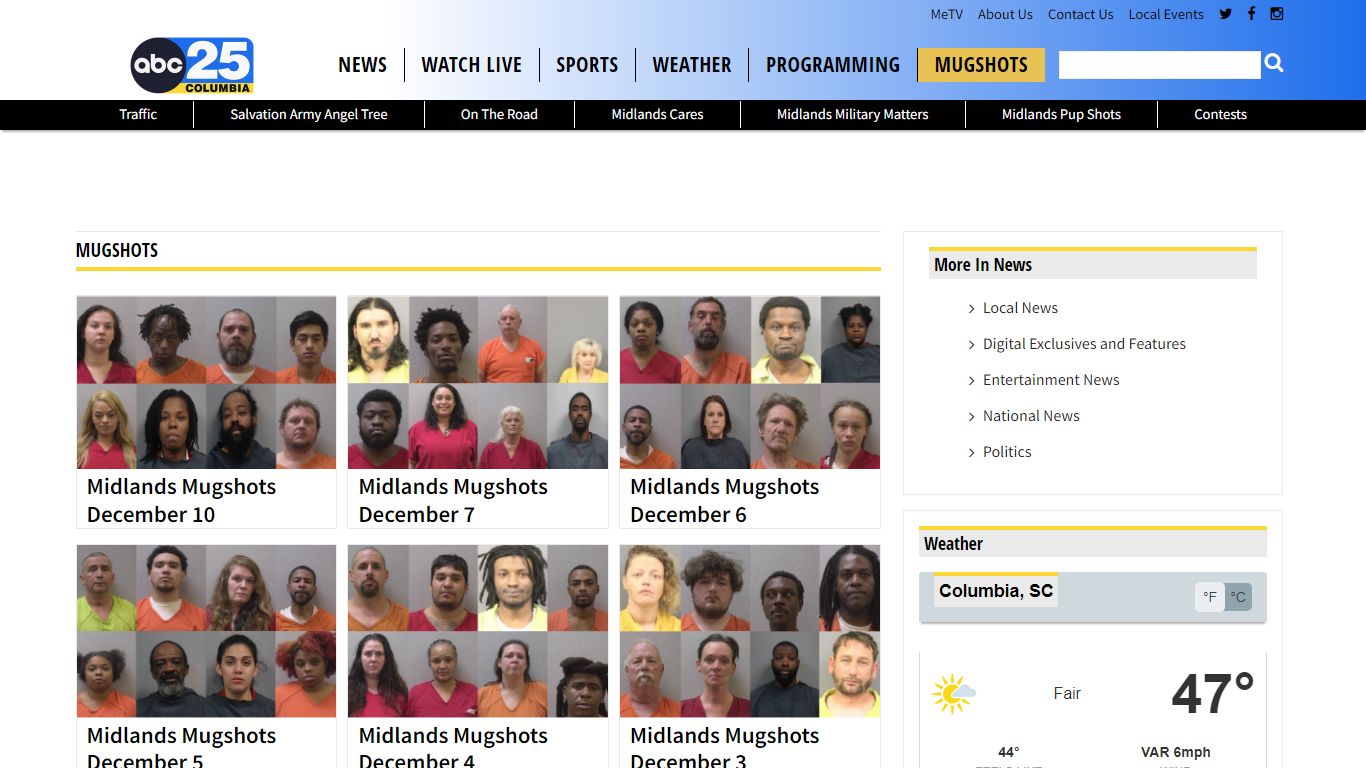Open Midlands Mugshots December 10 headline
The image size is (1366, 768).
(181, 500)
